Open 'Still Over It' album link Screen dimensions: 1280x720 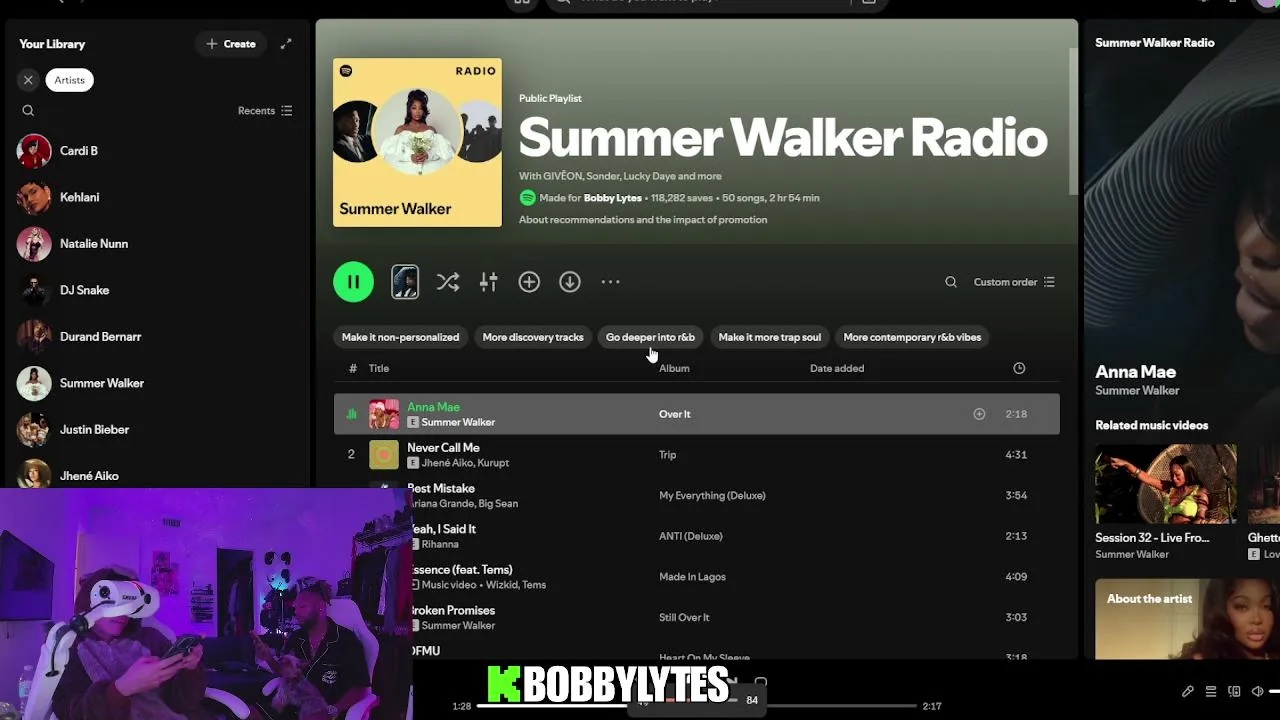[684, 617]
